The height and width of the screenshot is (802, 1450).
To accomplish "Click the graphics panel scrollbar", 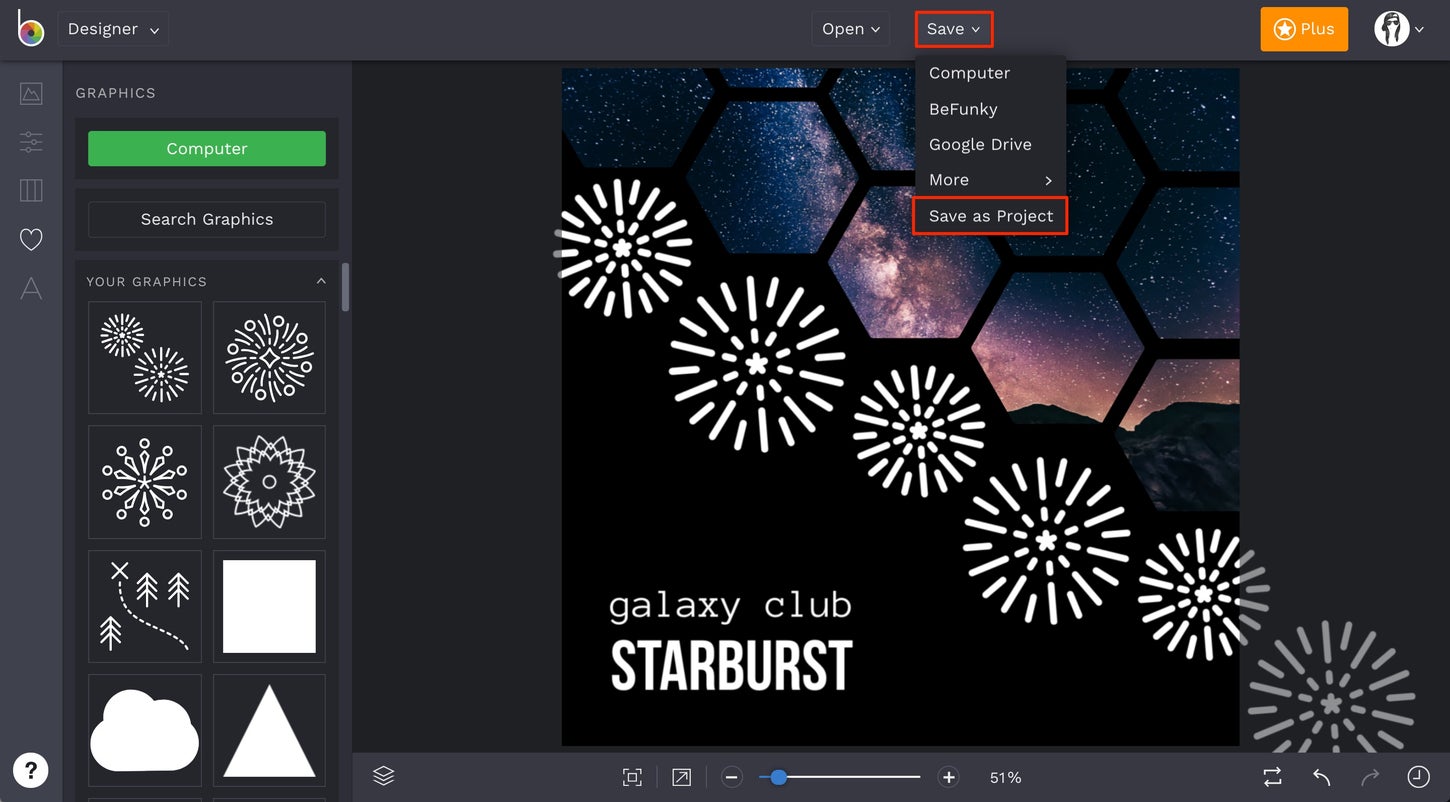I will 345,287.
